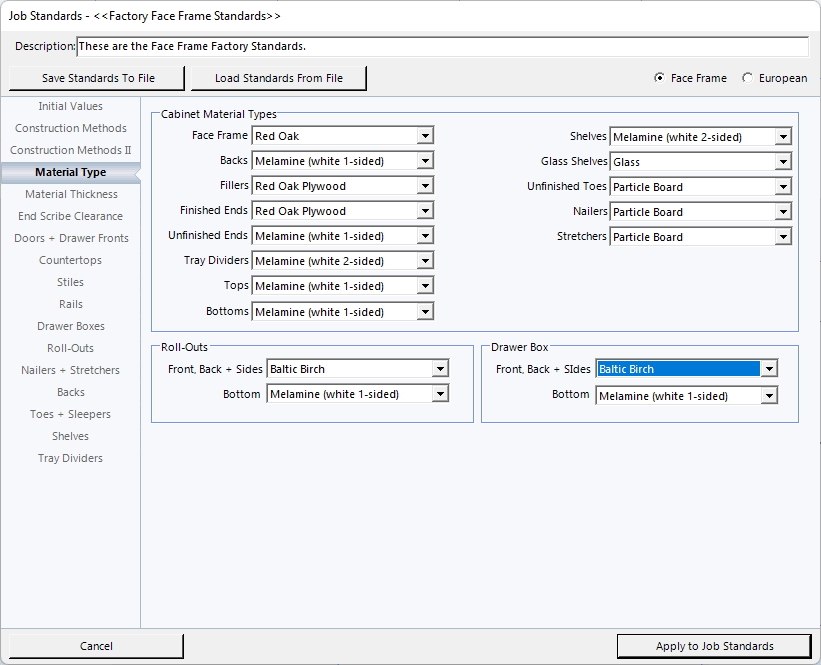Viewport: 821px width, 665px height.
Task: Open the Shelves material dropdown
Action: (783, 137)
